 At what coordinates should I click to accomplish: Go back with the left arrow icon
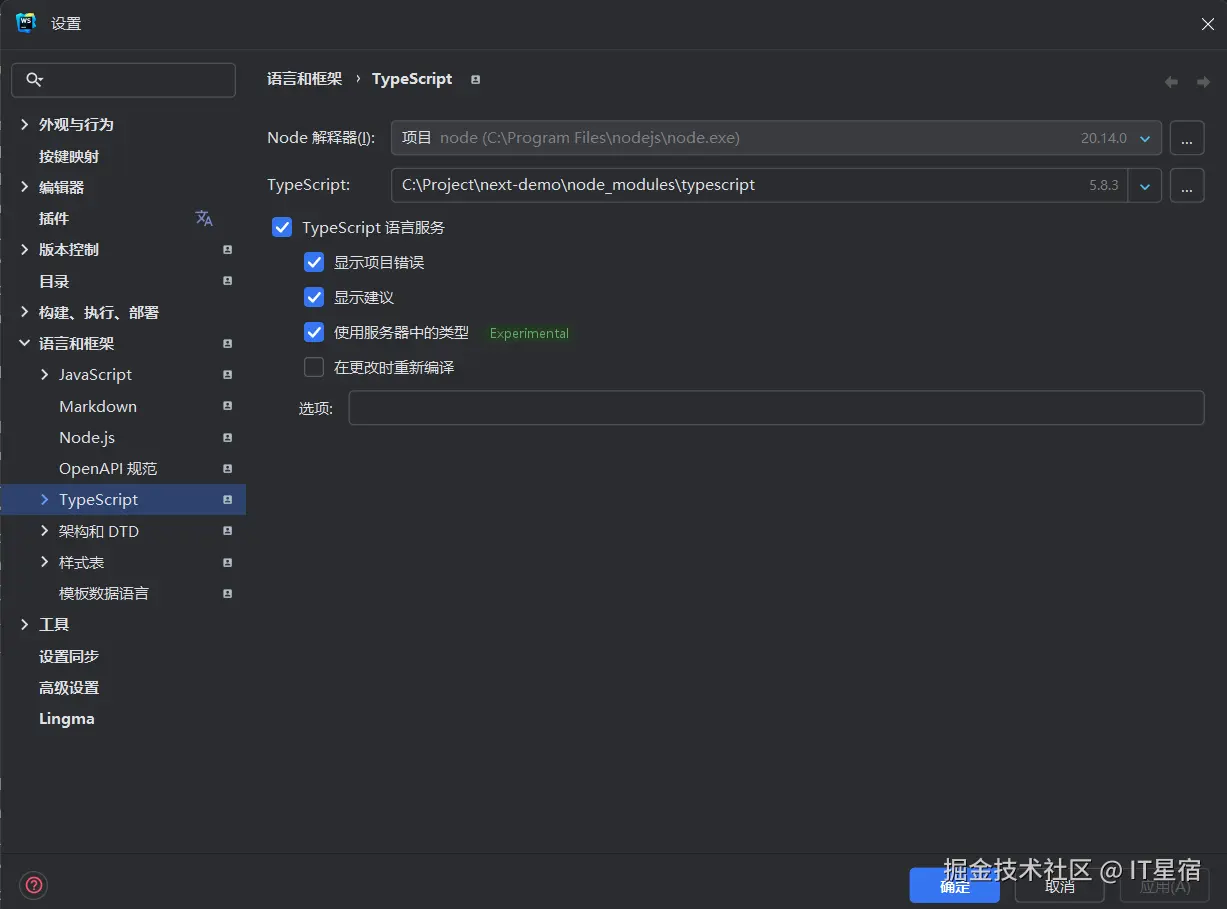pyautogui.click(x=1171, y=82)
